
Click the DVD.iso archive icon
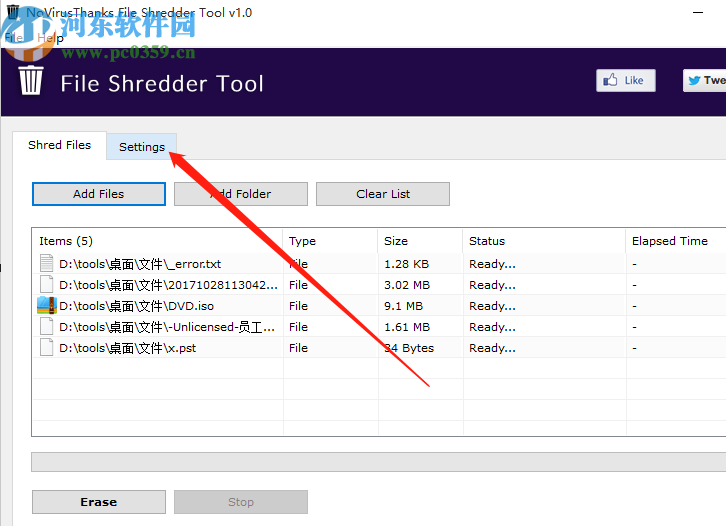click(46, 306)
